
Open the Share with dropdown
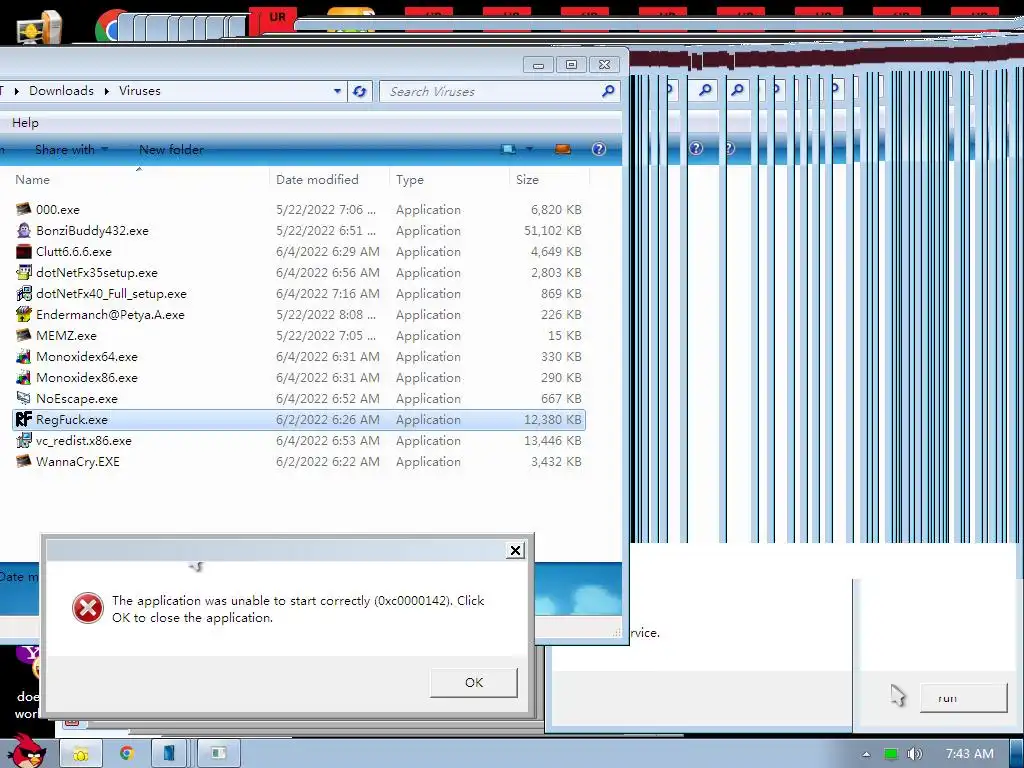coord(71,150)
